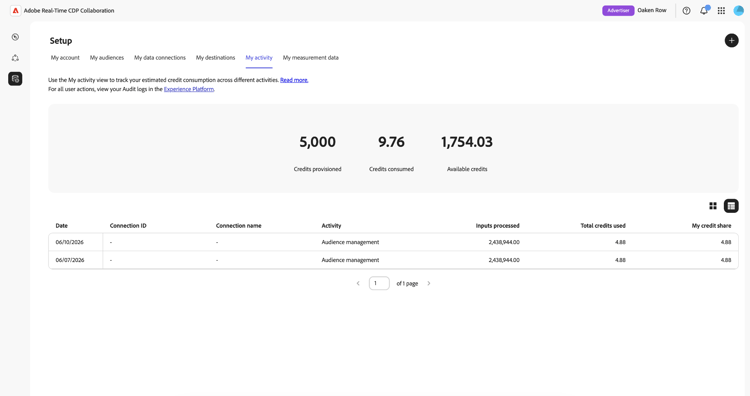Switch to My audiences tab

(x=107, y=57)
